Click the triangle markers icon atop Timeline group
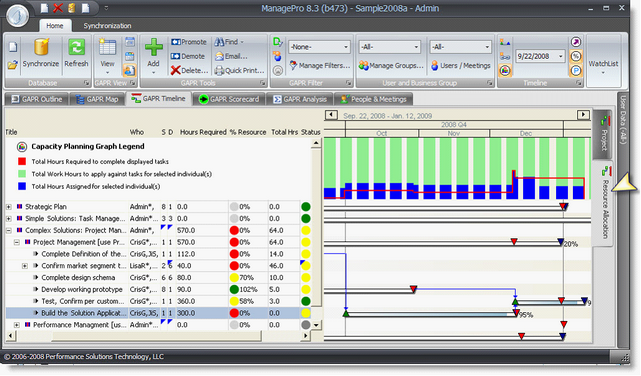Image resolution: width=641 pixels, height=376 pixels. click(505, 42)
